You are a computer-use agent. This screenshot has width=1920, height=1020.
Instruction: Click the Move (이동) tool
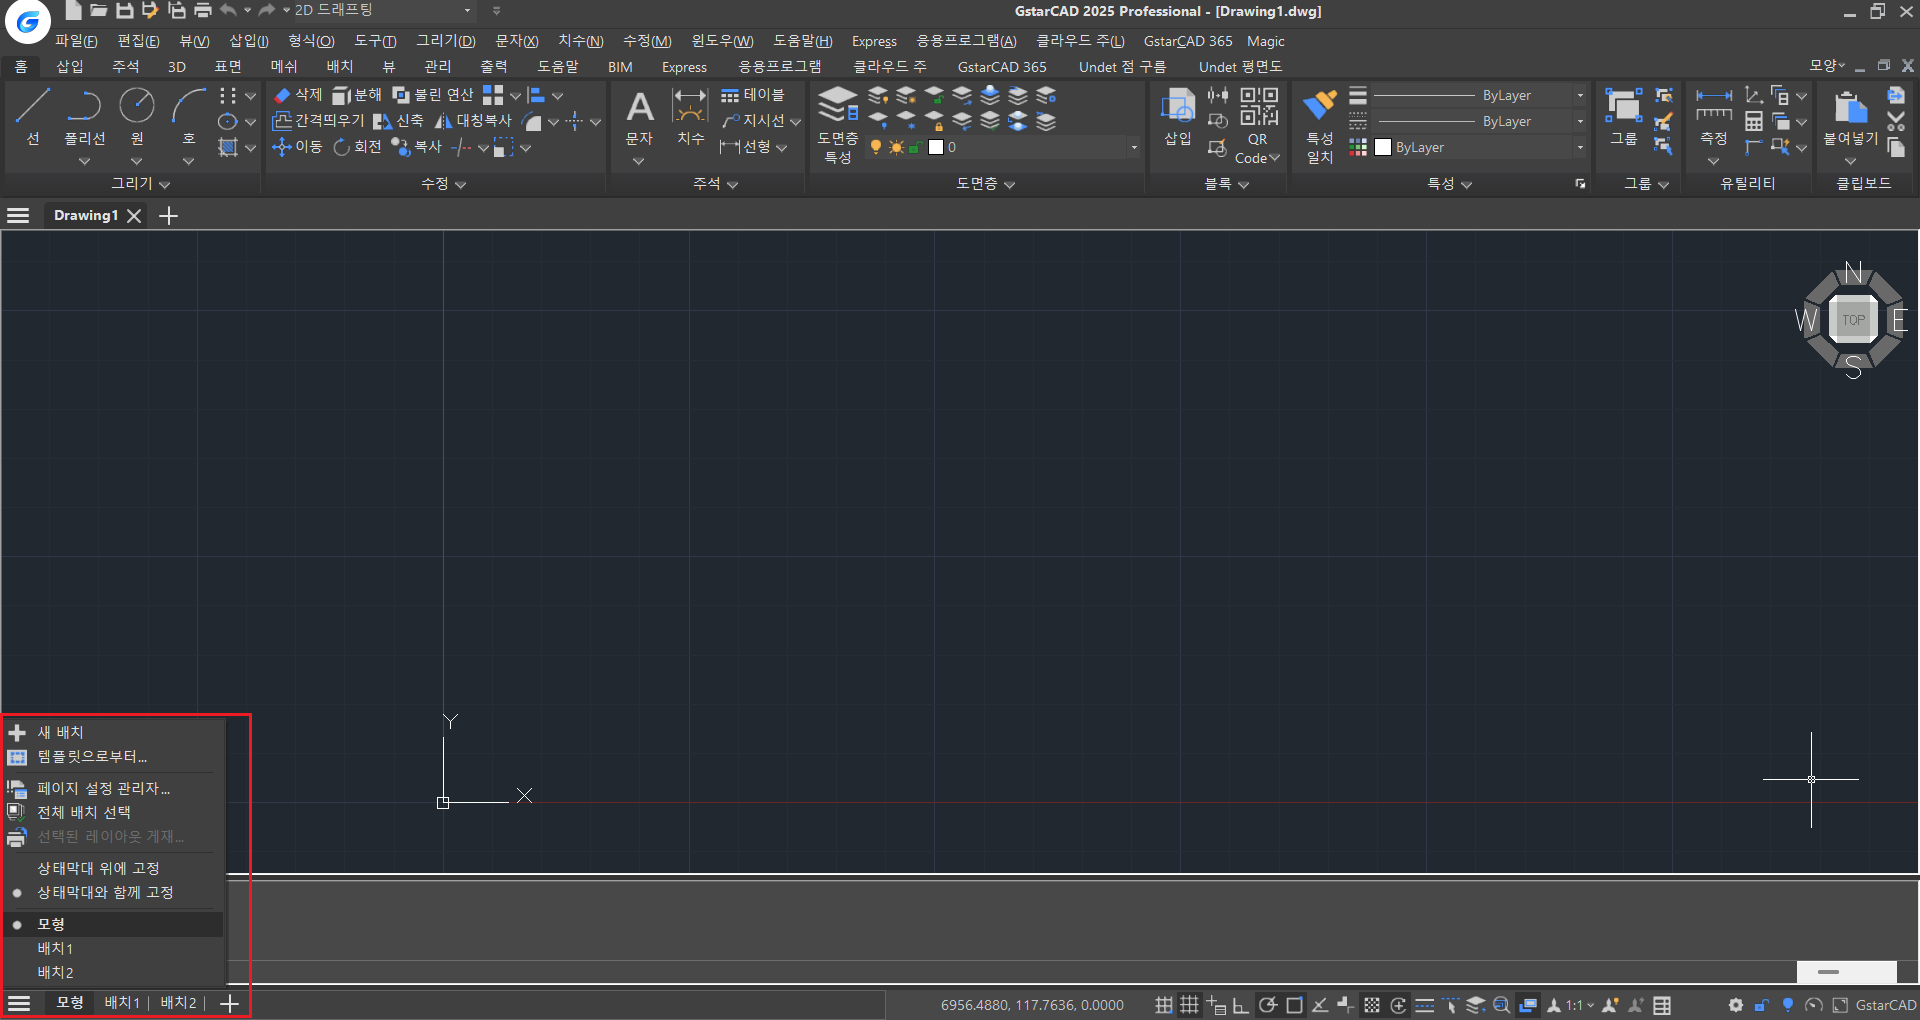pos(297,147)
